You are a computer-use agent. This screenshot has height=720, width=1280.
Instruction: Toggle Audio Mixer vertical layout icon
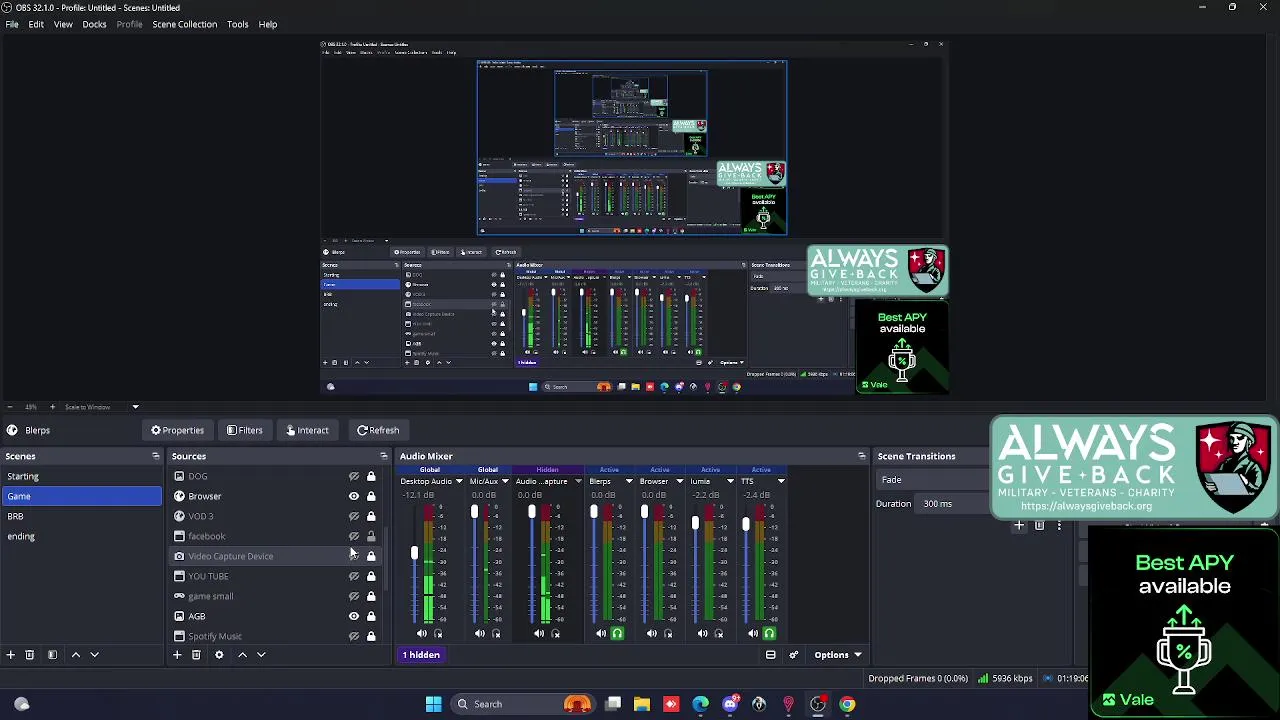click(770, 655)
